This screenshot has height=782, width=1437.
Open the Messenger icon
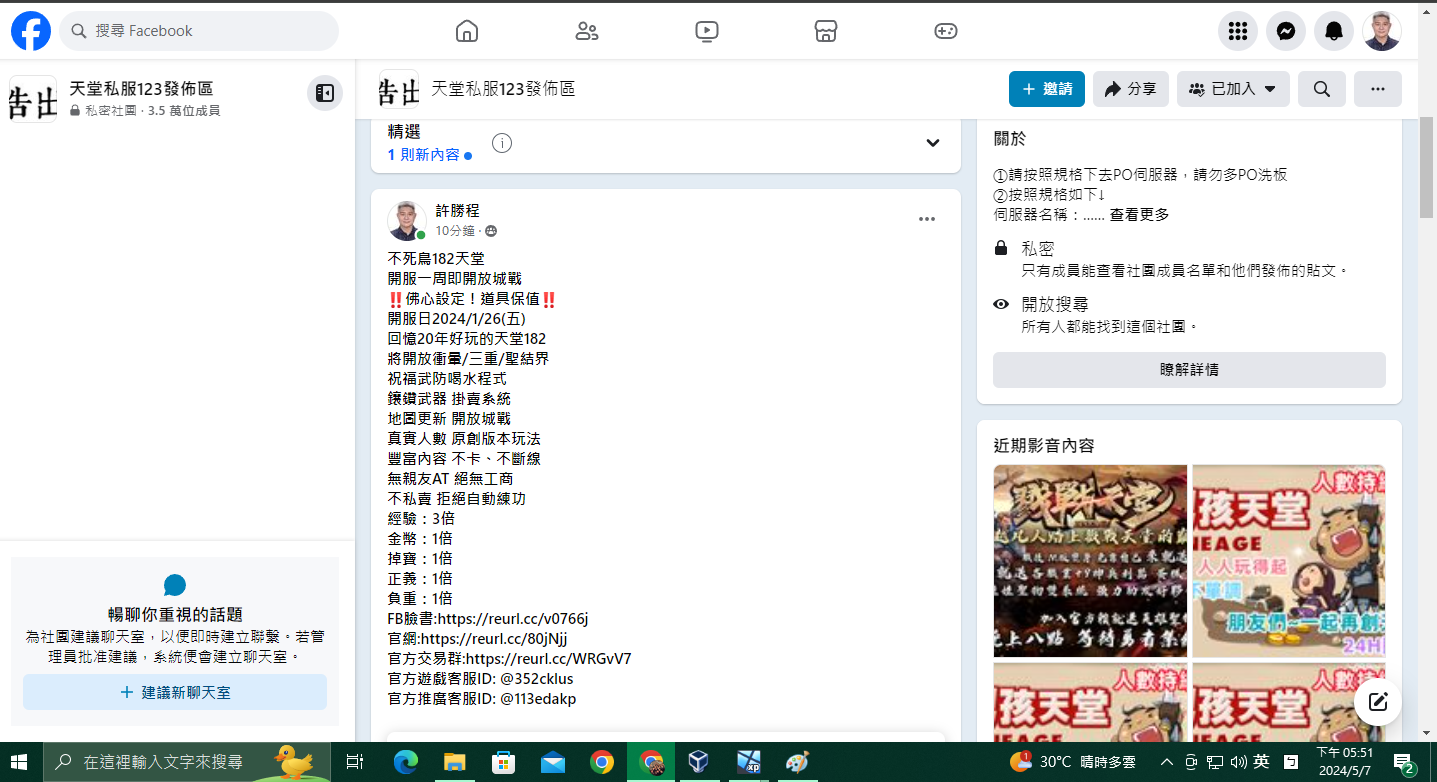tap(1286, 31)
